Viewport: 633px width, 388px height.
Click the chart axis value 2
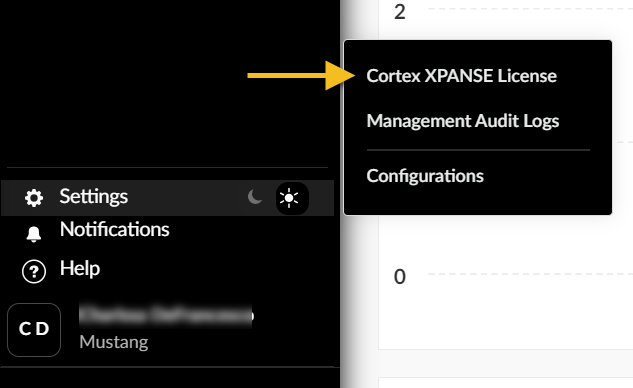400,12
